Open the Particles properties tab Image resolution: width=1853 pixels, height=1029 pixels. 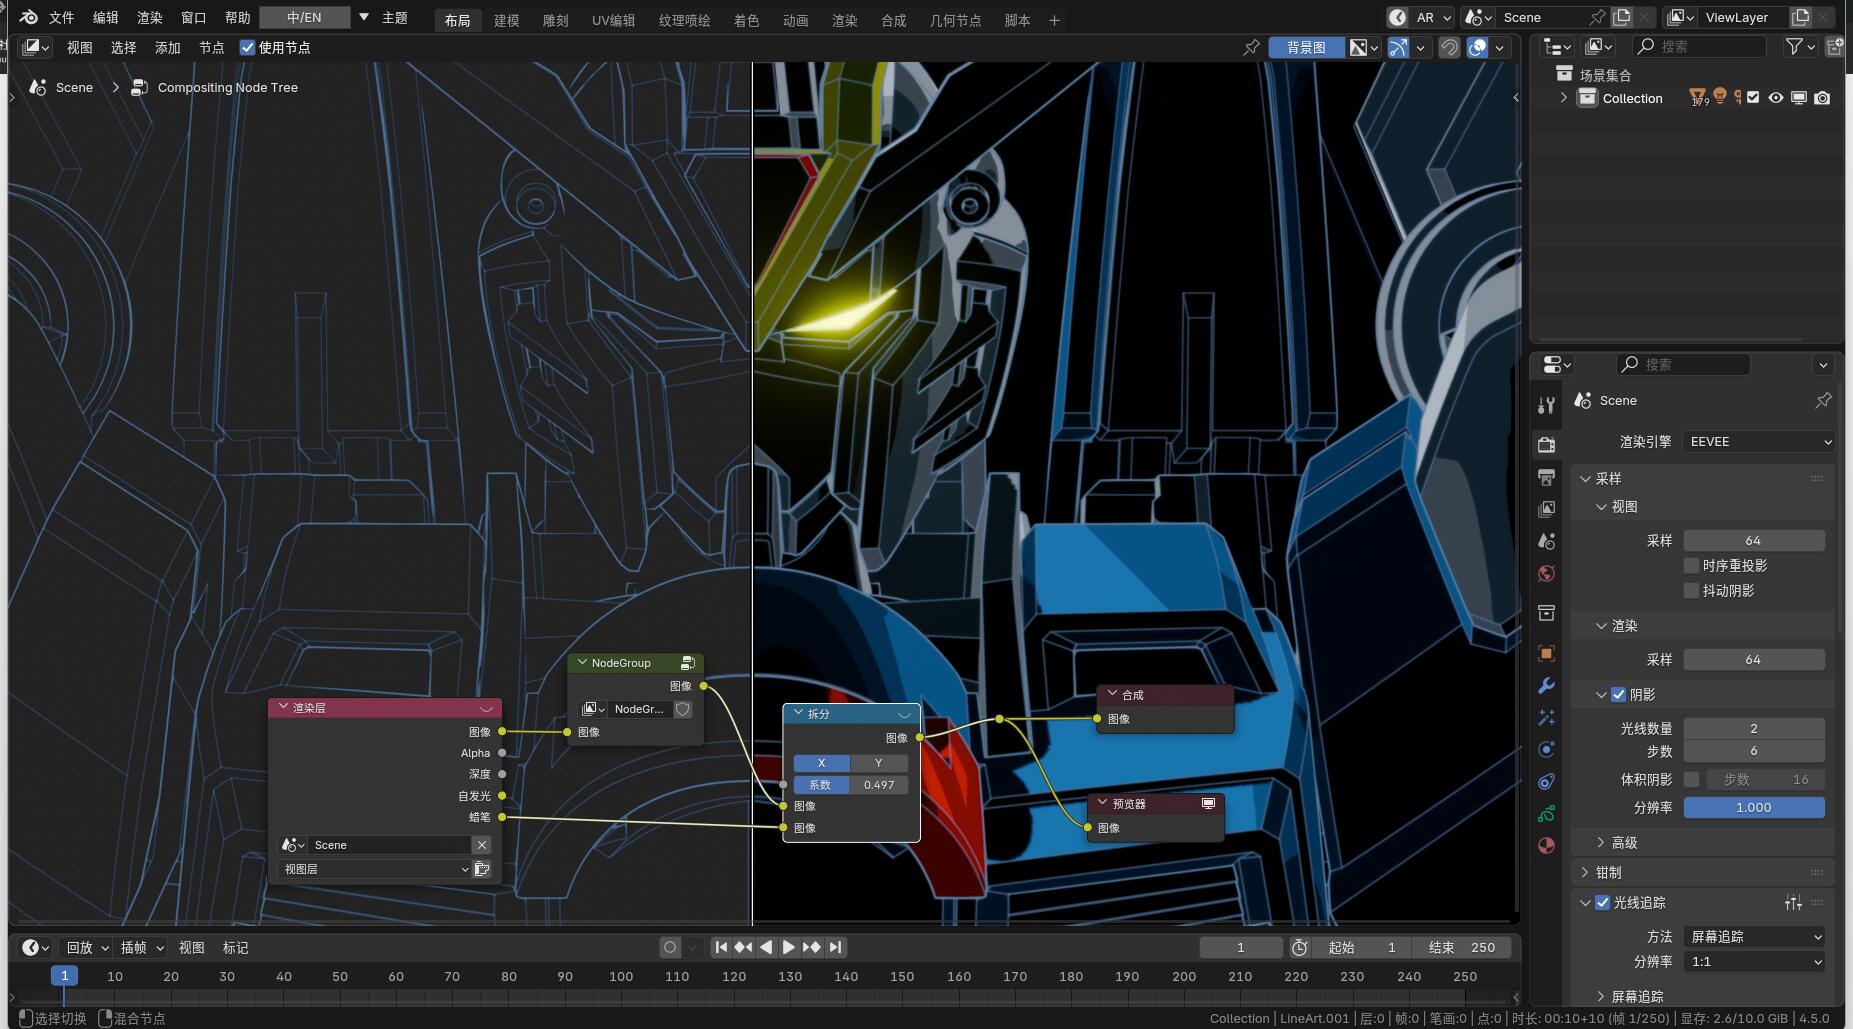pyautogui.click(x=1546, y=717)
